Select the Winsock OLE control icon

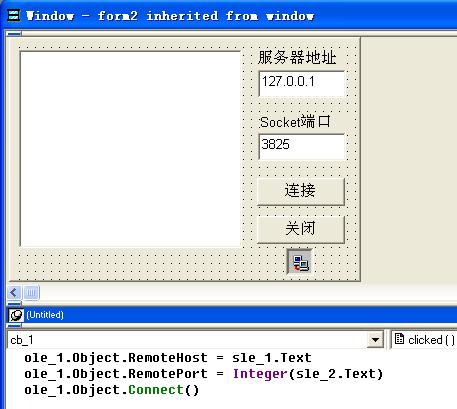tap(299, 262)
